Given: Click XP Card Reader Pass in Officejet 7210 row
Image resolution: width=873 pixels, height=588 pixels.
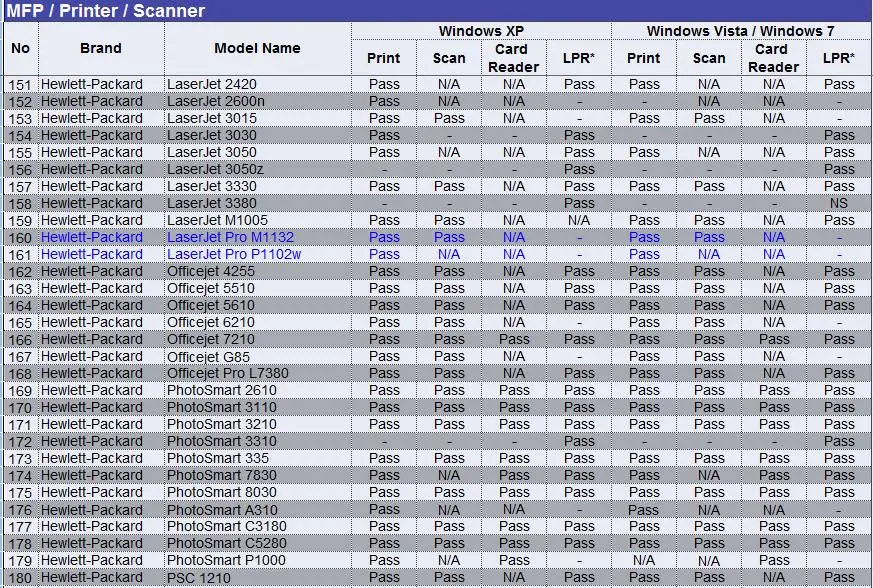Looking at the screenshot, I should 514,339.
